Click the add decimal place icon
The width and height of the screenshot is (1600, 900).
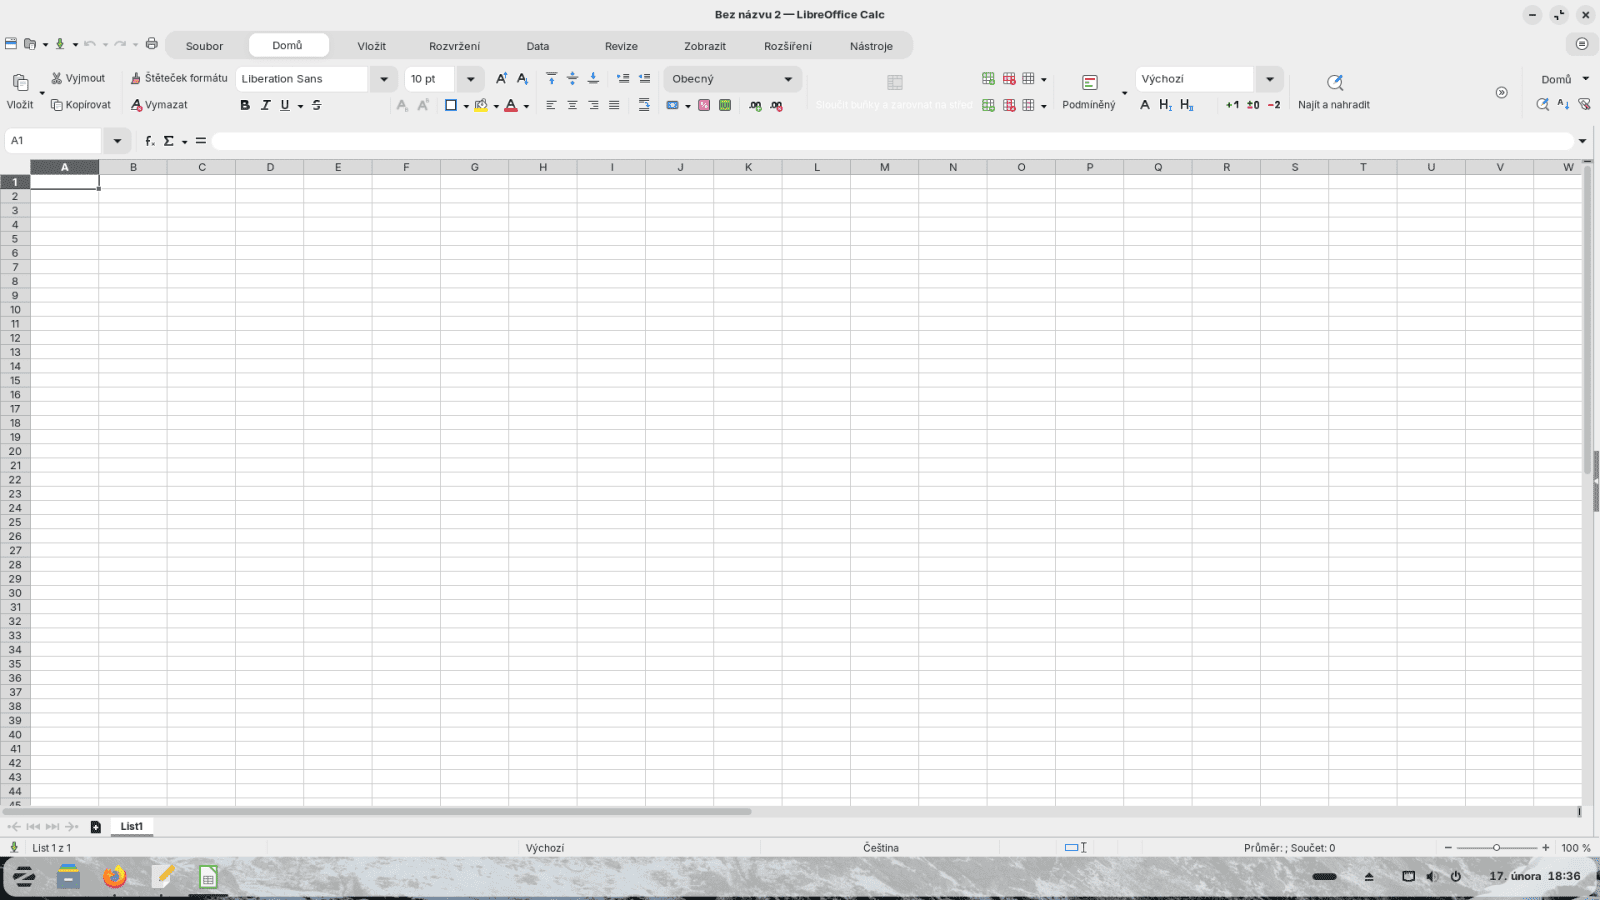[x=755, y=105]
